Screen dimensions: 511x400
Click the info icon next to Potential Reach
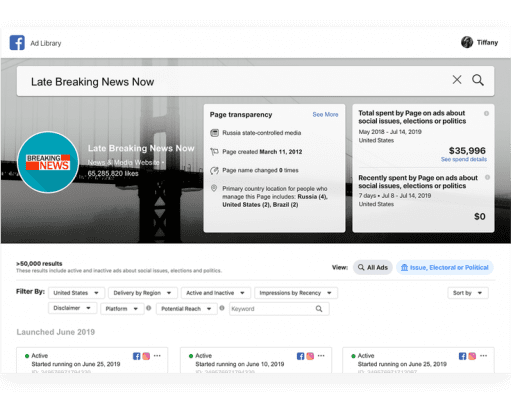point(222,308)
